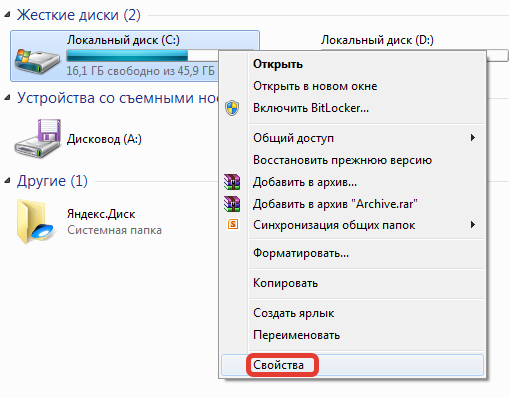Image resolution: width=509 pixels, height=398 pixels.
Task: Click the Локальный диск (D:) label
Action: click(377, 40)
